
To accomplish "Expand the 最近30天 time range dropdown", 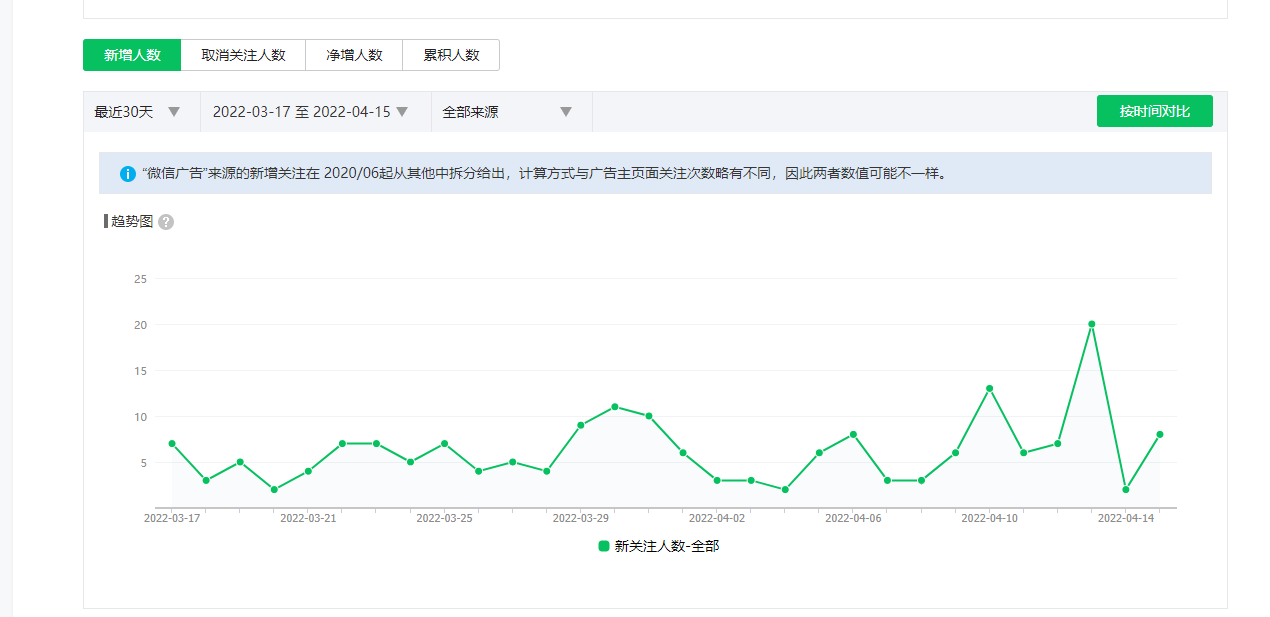I will point(138,112).
